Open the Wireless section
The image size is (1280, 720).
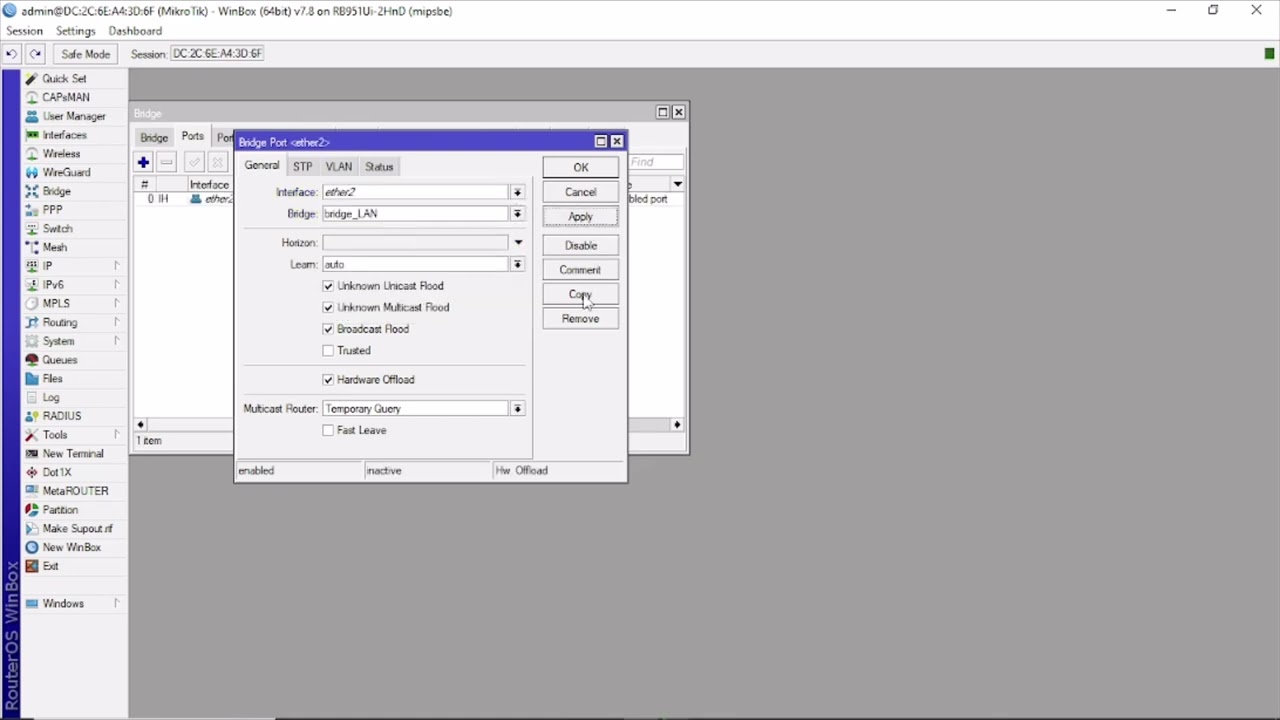61,154
